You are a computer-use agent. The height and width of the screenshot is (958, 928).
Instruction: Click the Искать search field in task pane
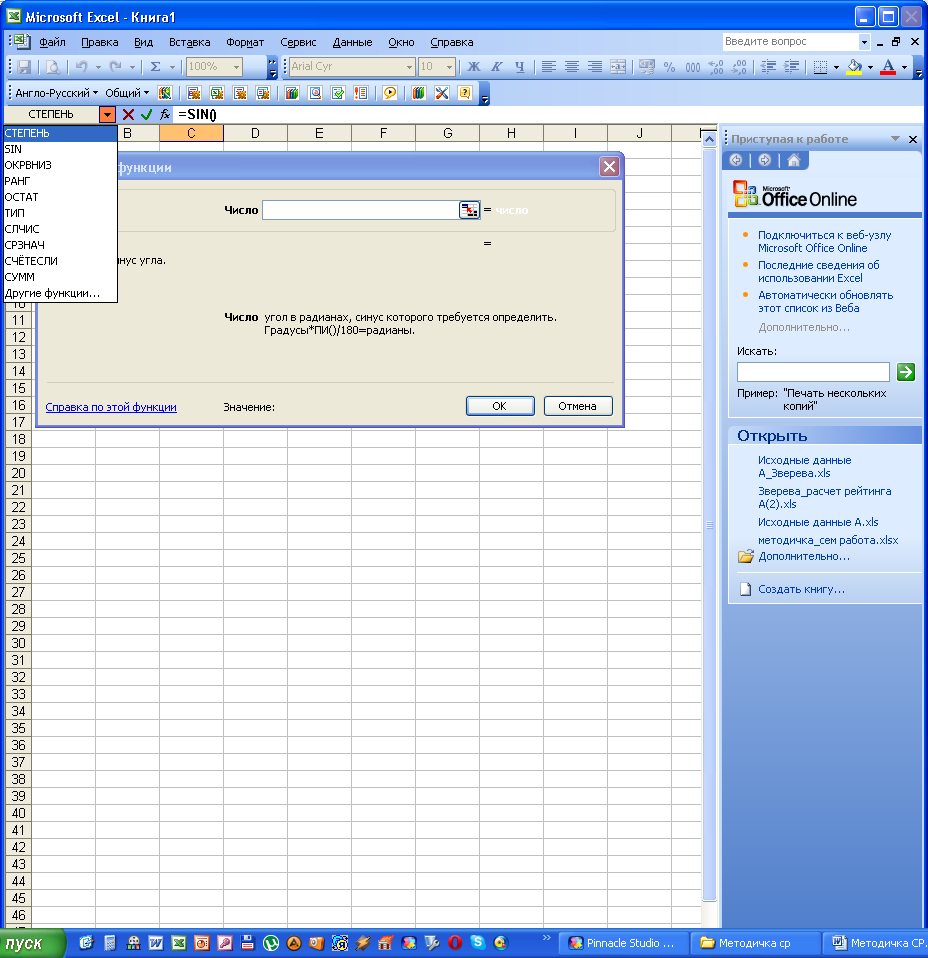(x=813, y=371)
